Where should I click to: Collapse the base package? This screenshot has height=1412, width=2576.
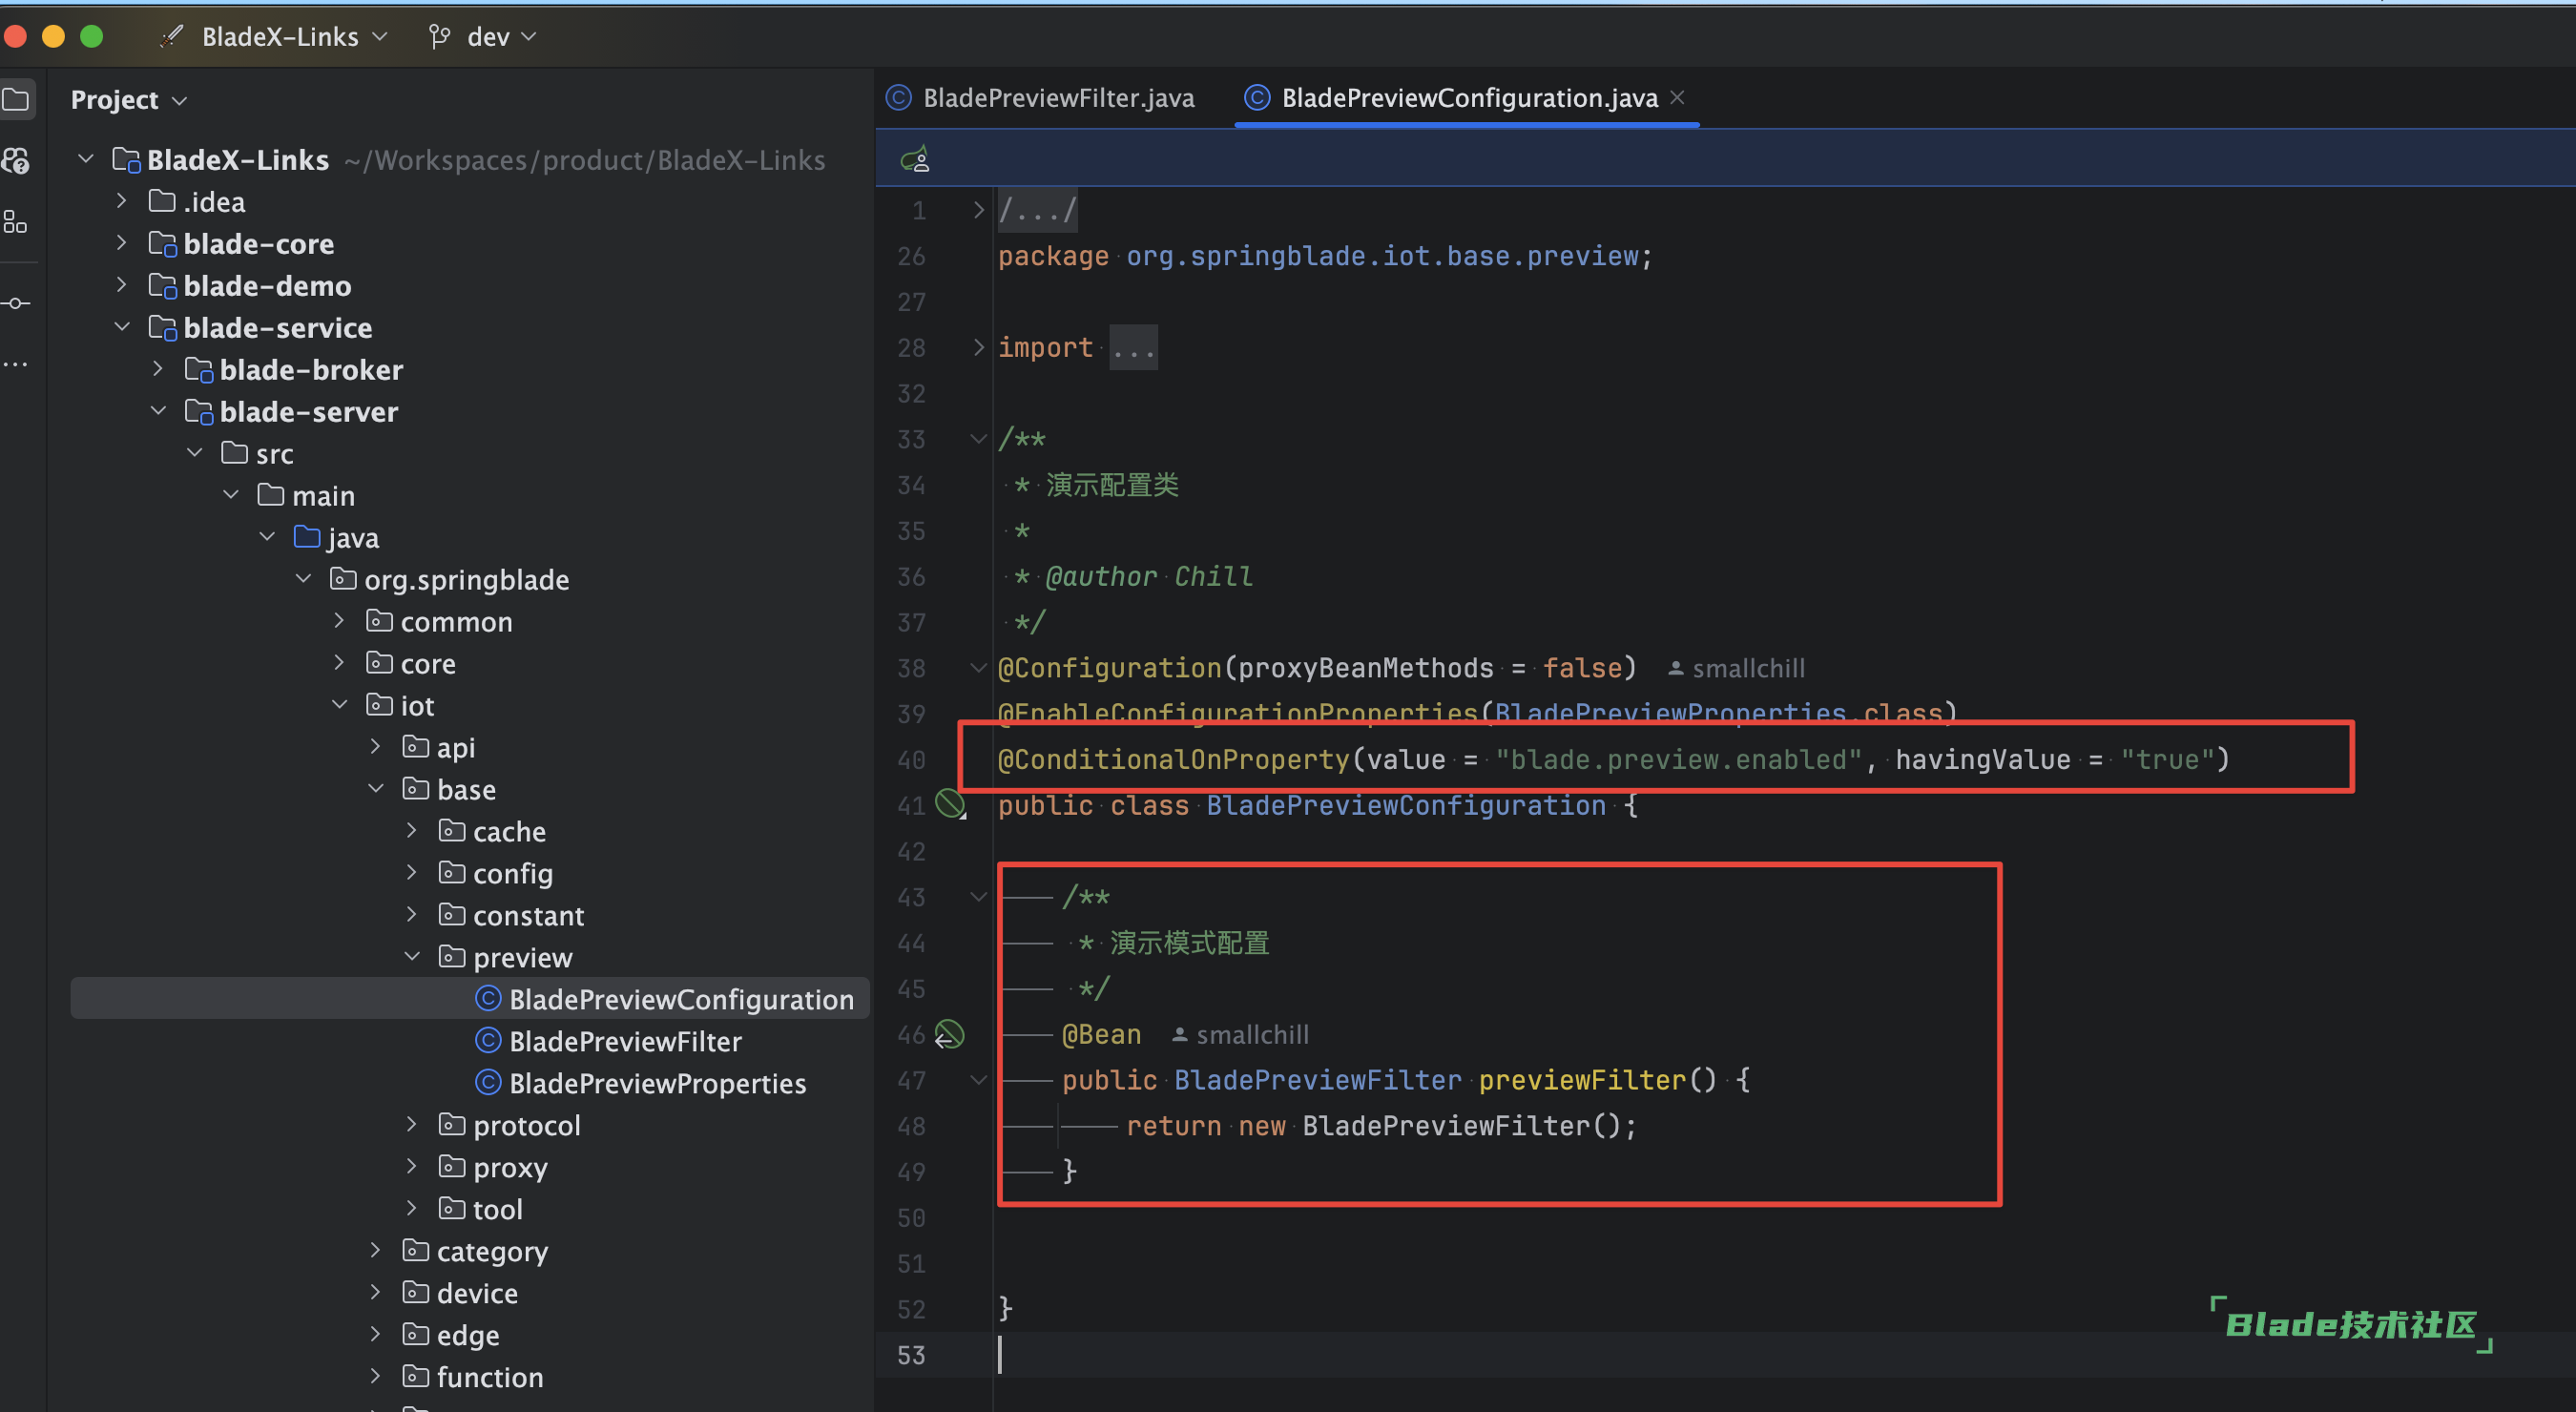(x=375, y=789)
